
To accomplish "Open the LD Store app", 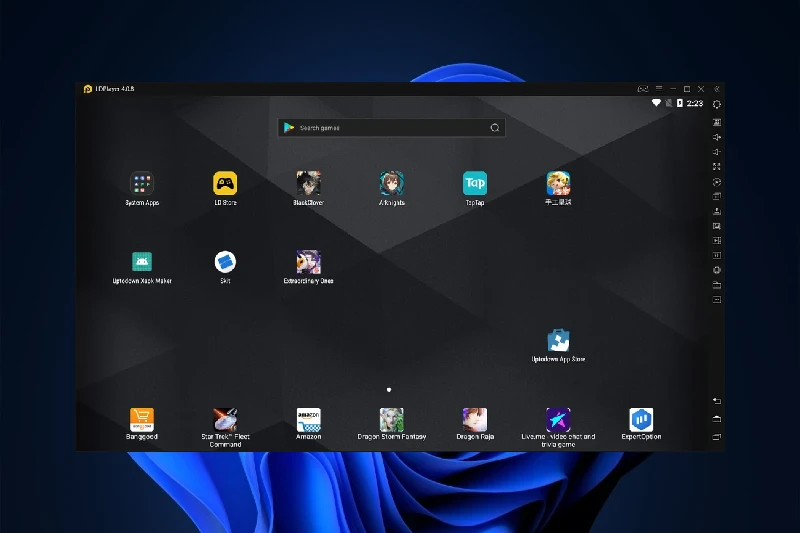I will 225,184.
